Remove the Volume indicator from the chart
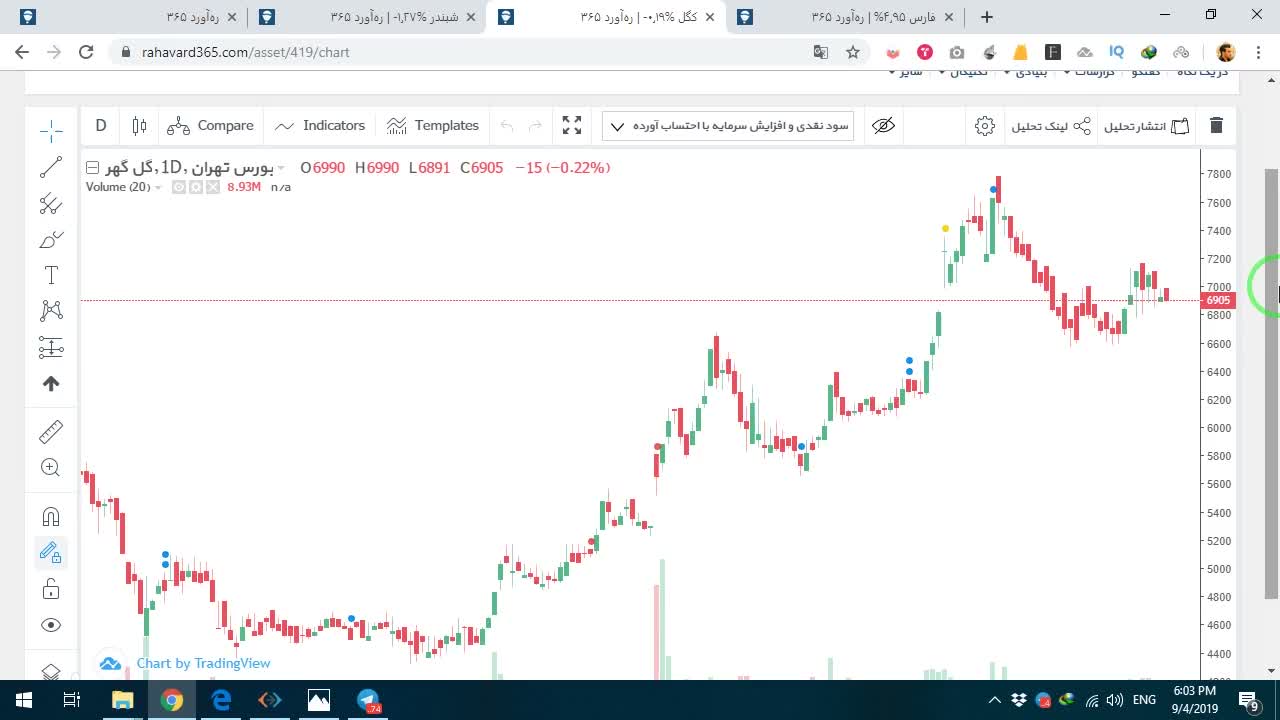 (212, 187)
